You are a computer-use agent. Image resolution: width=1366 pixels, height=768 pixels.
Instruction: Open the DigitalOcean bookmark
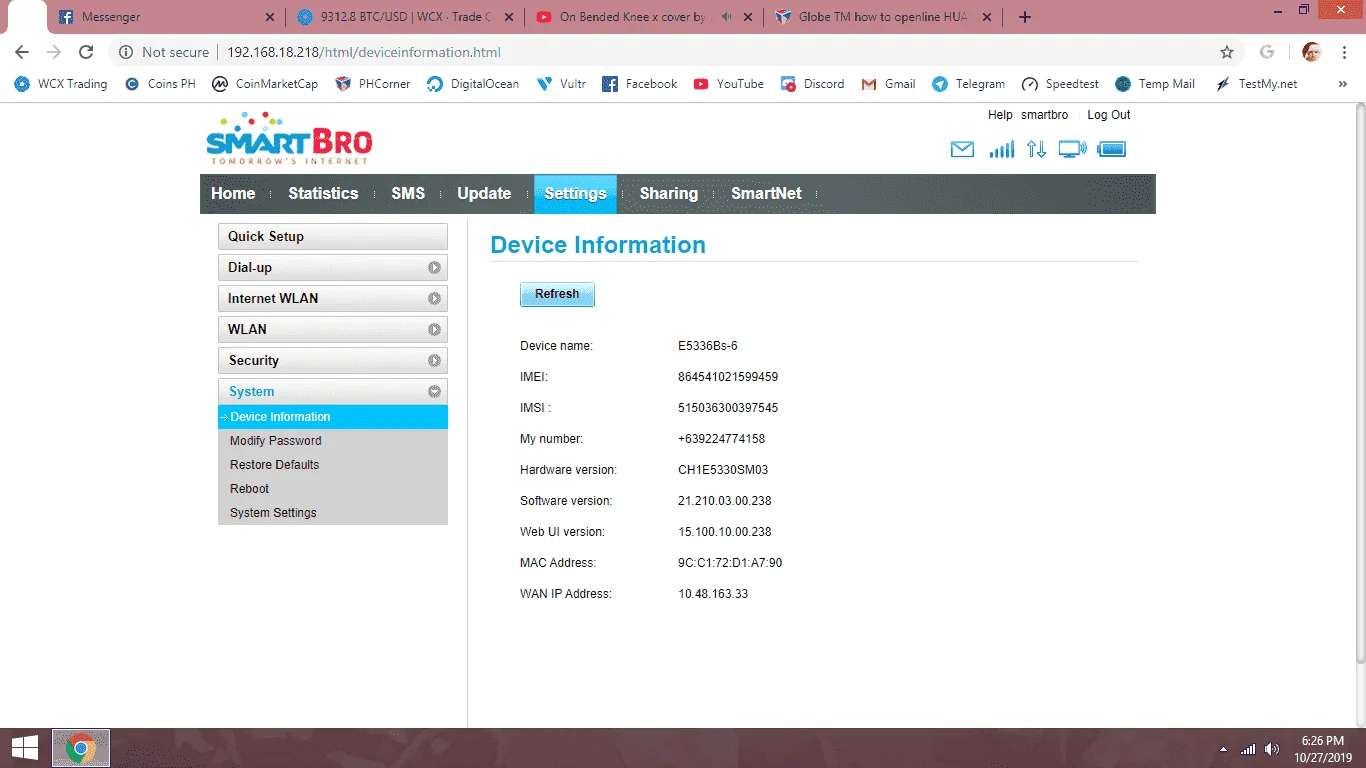tap(473, 84)
